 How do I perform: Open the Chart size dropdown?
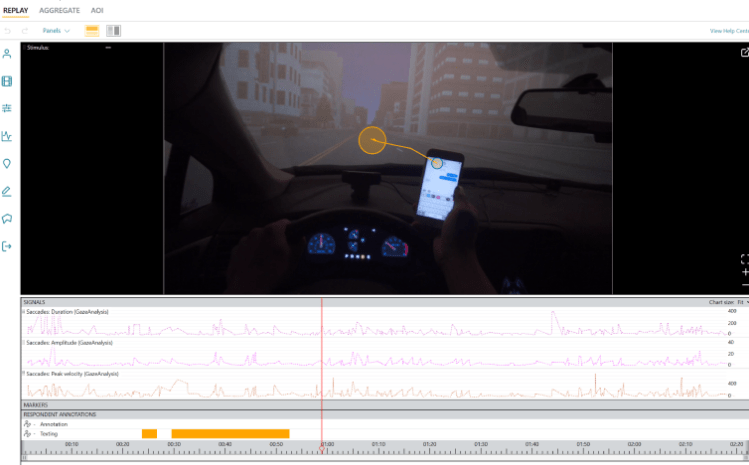[x=727, y=301]
